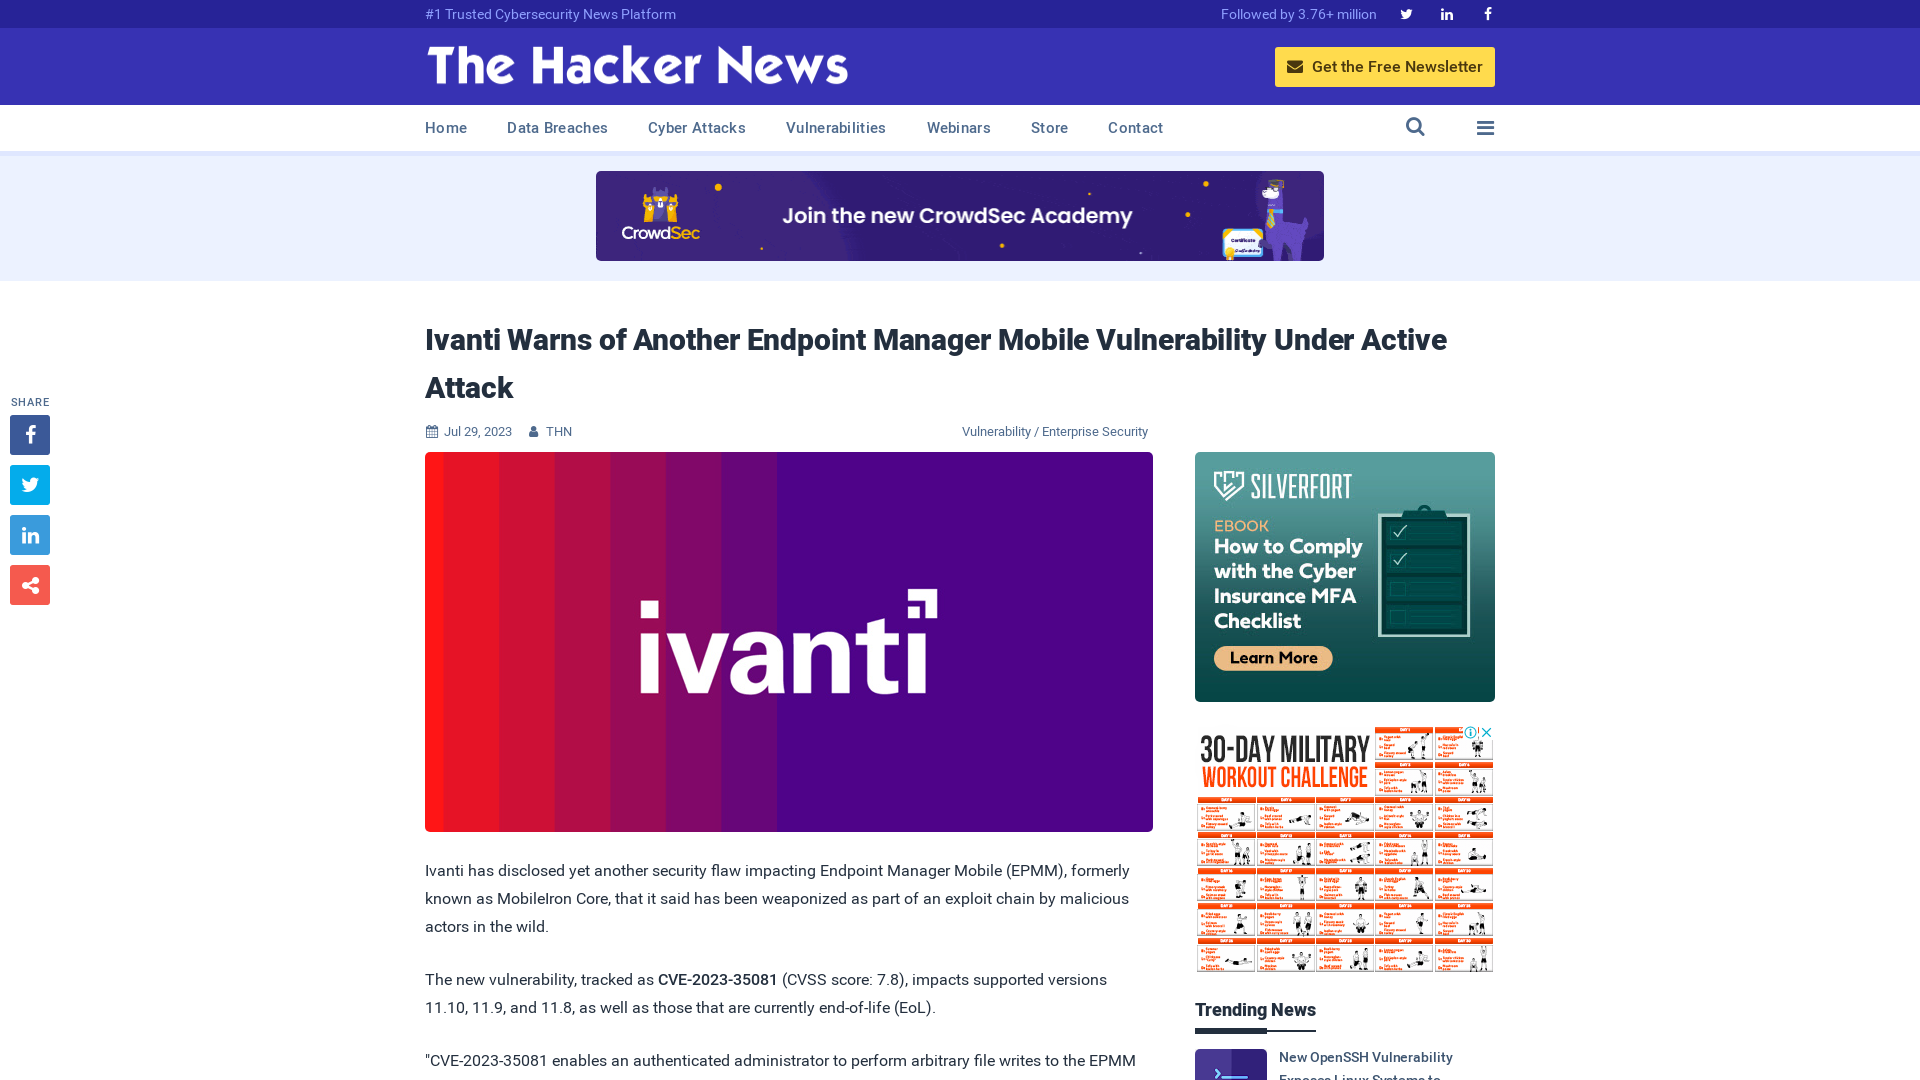
Task: Click the LinkedIn share icon
Action: (29, 534)
